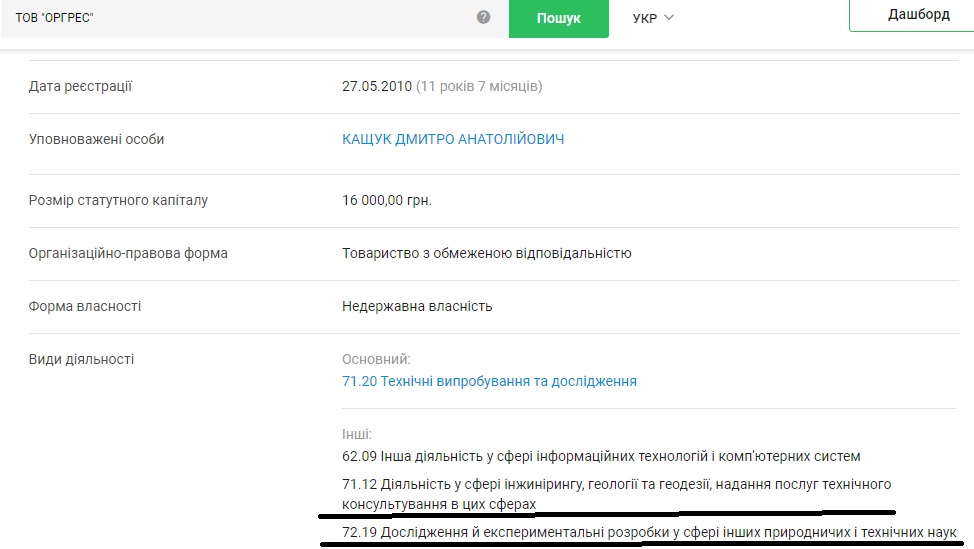This screenshot has height=549, width=974.
Task: Click the Дата реєстрації label
Action: click(x=81, y=86)
